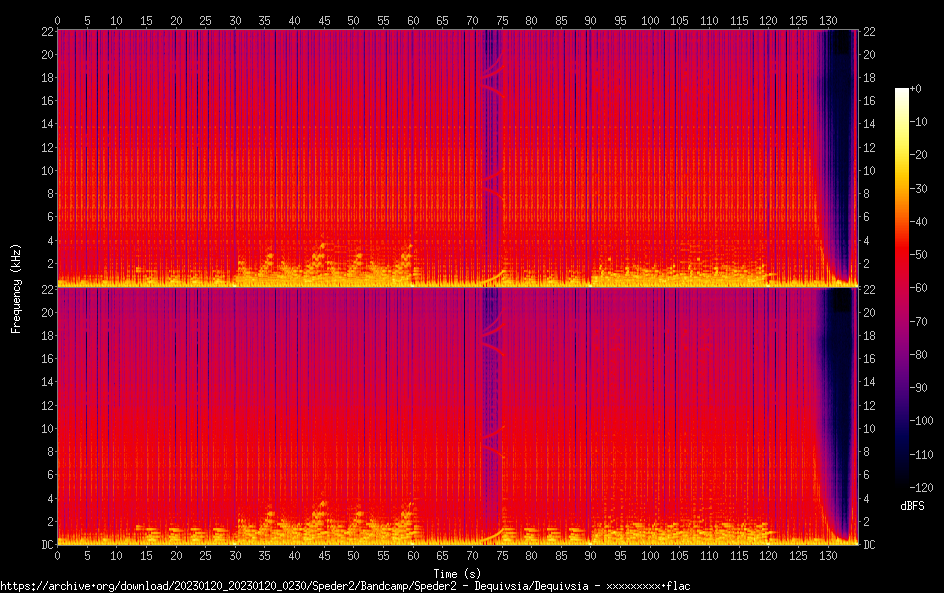Image resolution: width=944 pixels, height=593 pixels.
Task: Select the 100 second tick on the top time axis
Action: click(650, 20)
